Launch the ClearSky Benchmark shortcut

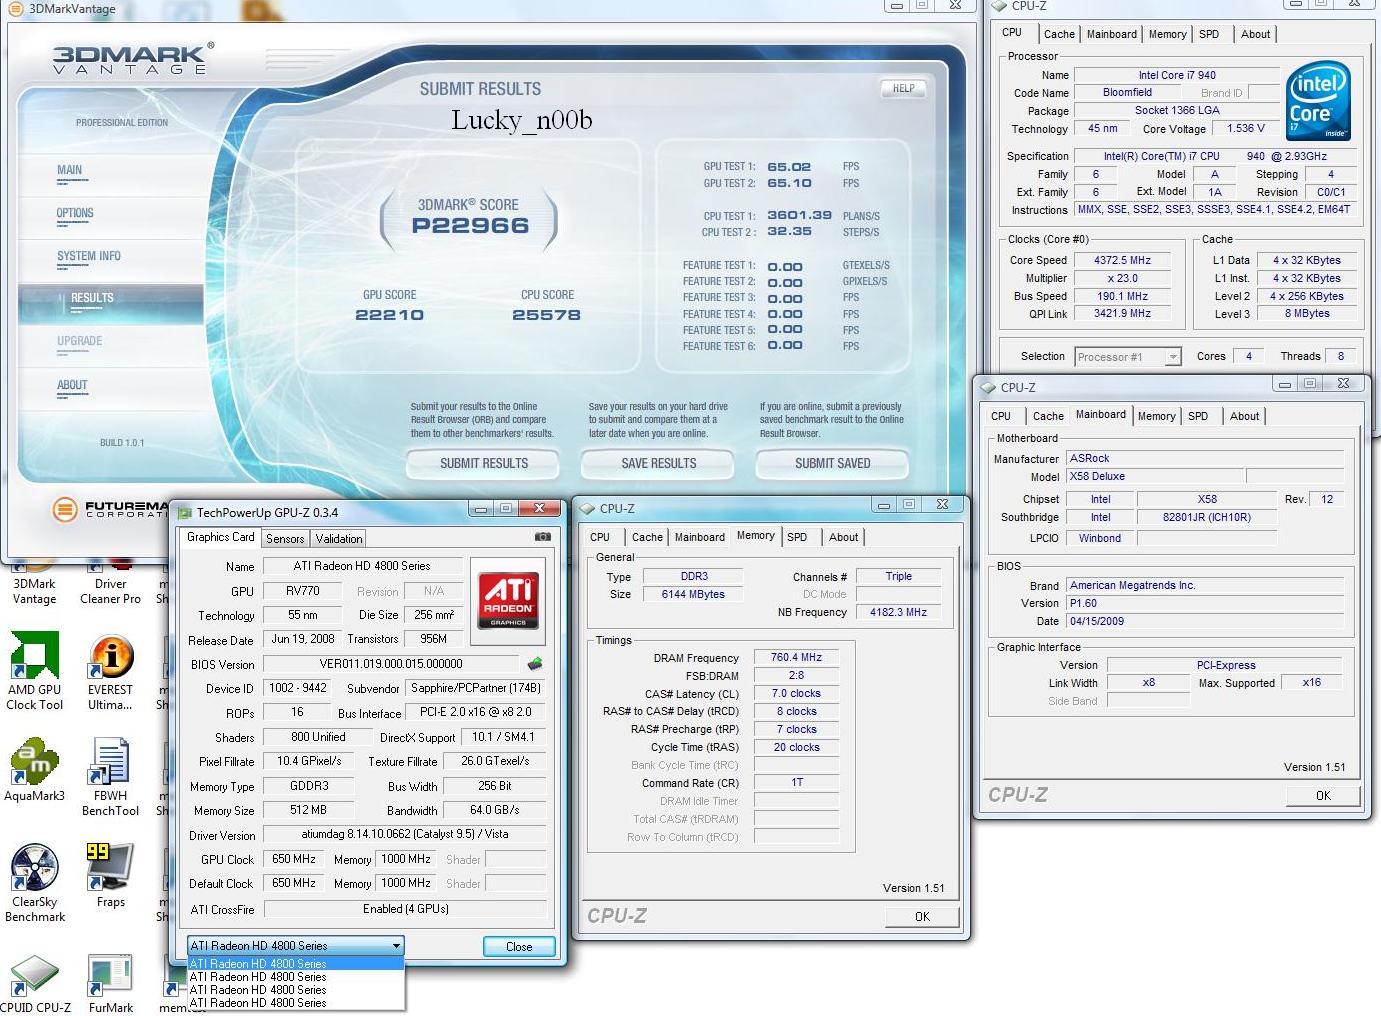point(34,883)
